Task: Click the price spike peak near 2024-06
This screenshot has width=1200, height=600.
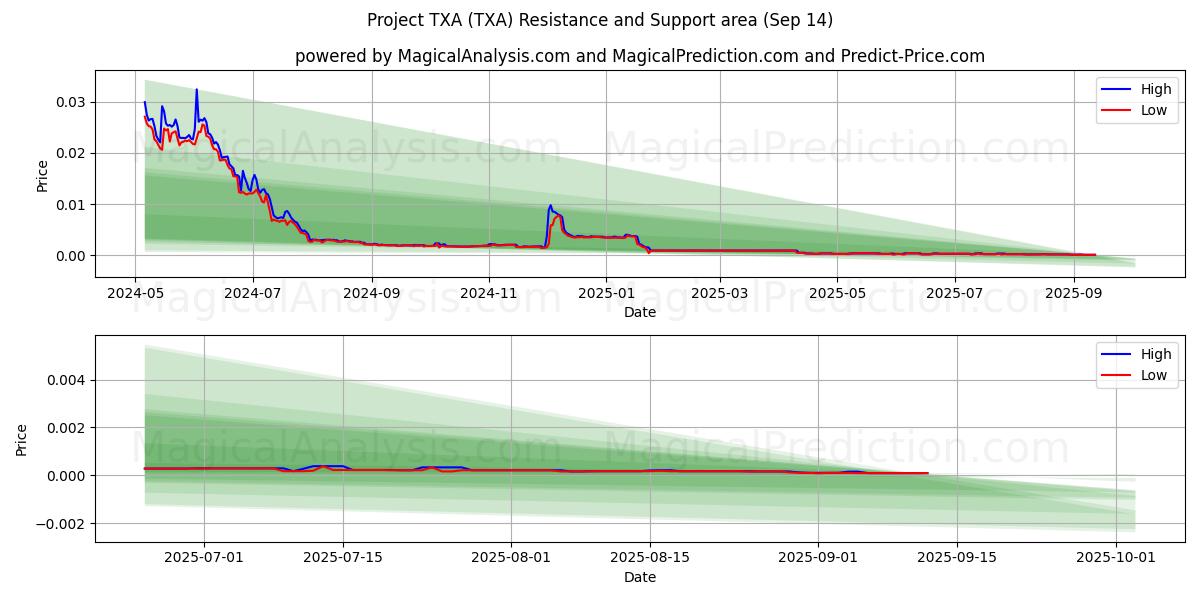Action: (x=196, y=90)
